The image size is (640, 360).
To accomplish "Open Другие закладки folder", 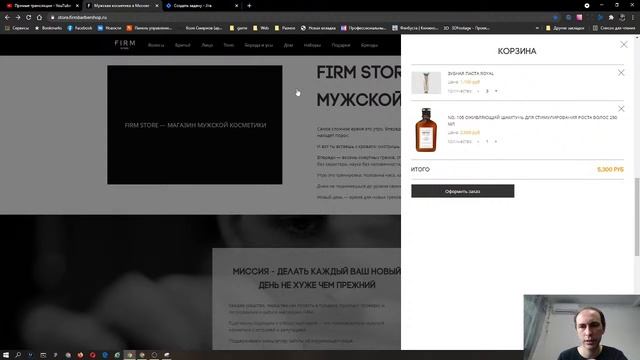I will click(565, 28).
